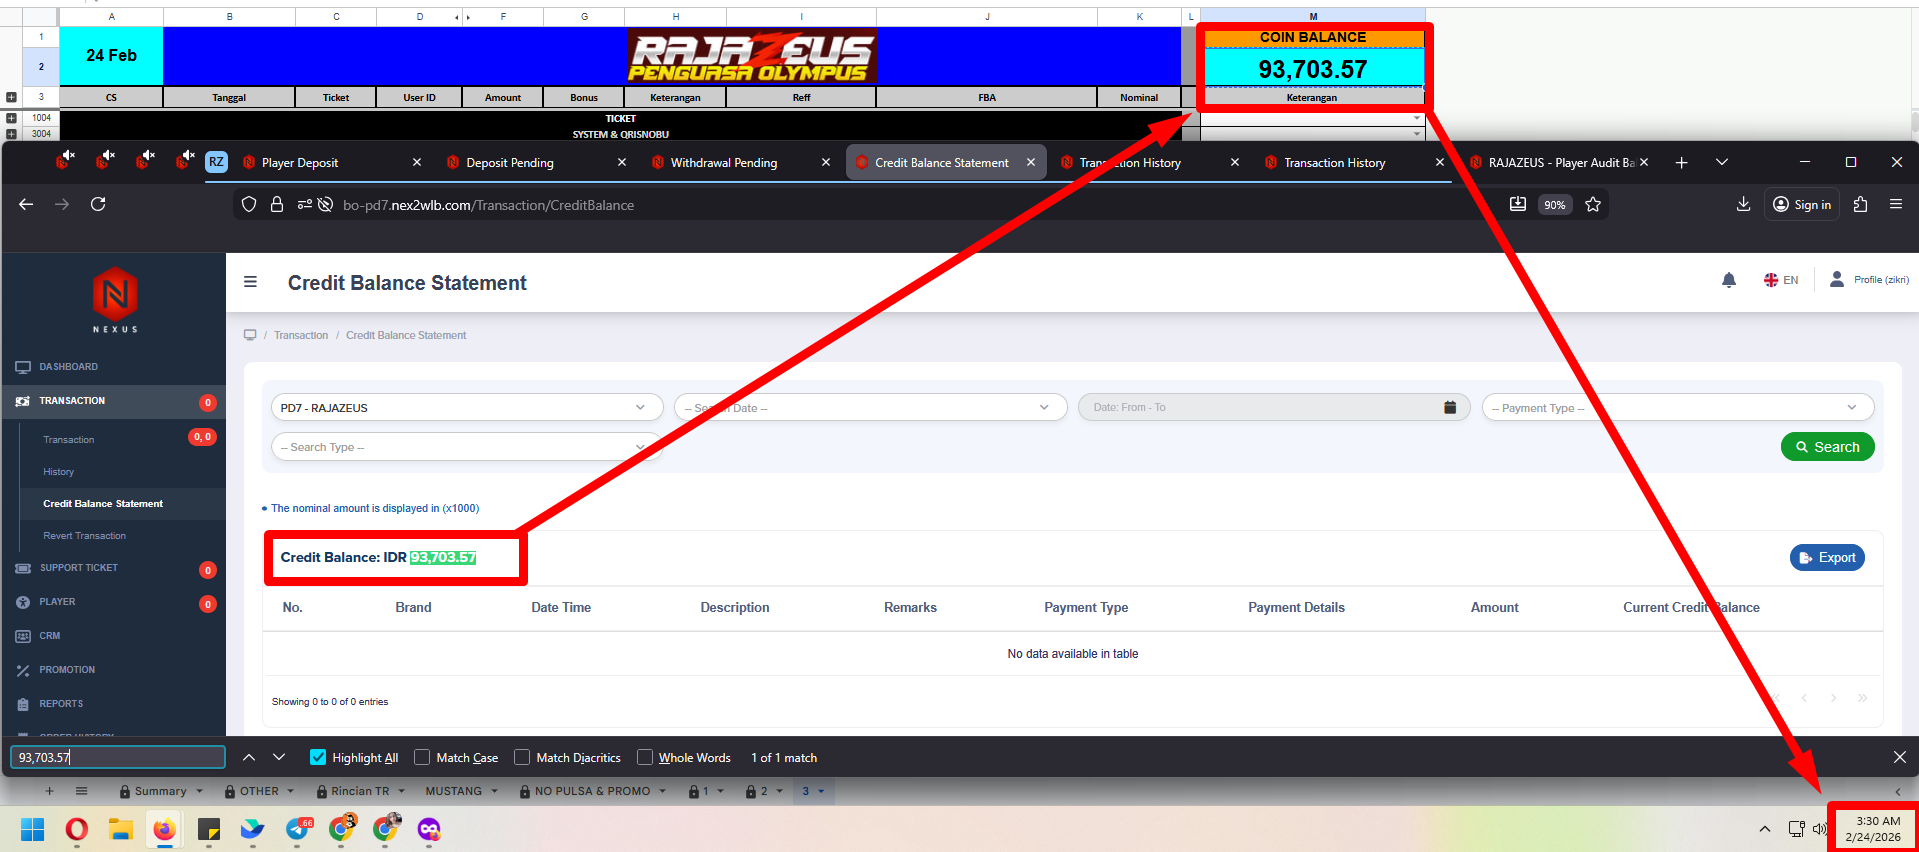The width and height of the screenshot is (1919, 852).
Task: Go to previous find match
Action: tap(249, 758)
